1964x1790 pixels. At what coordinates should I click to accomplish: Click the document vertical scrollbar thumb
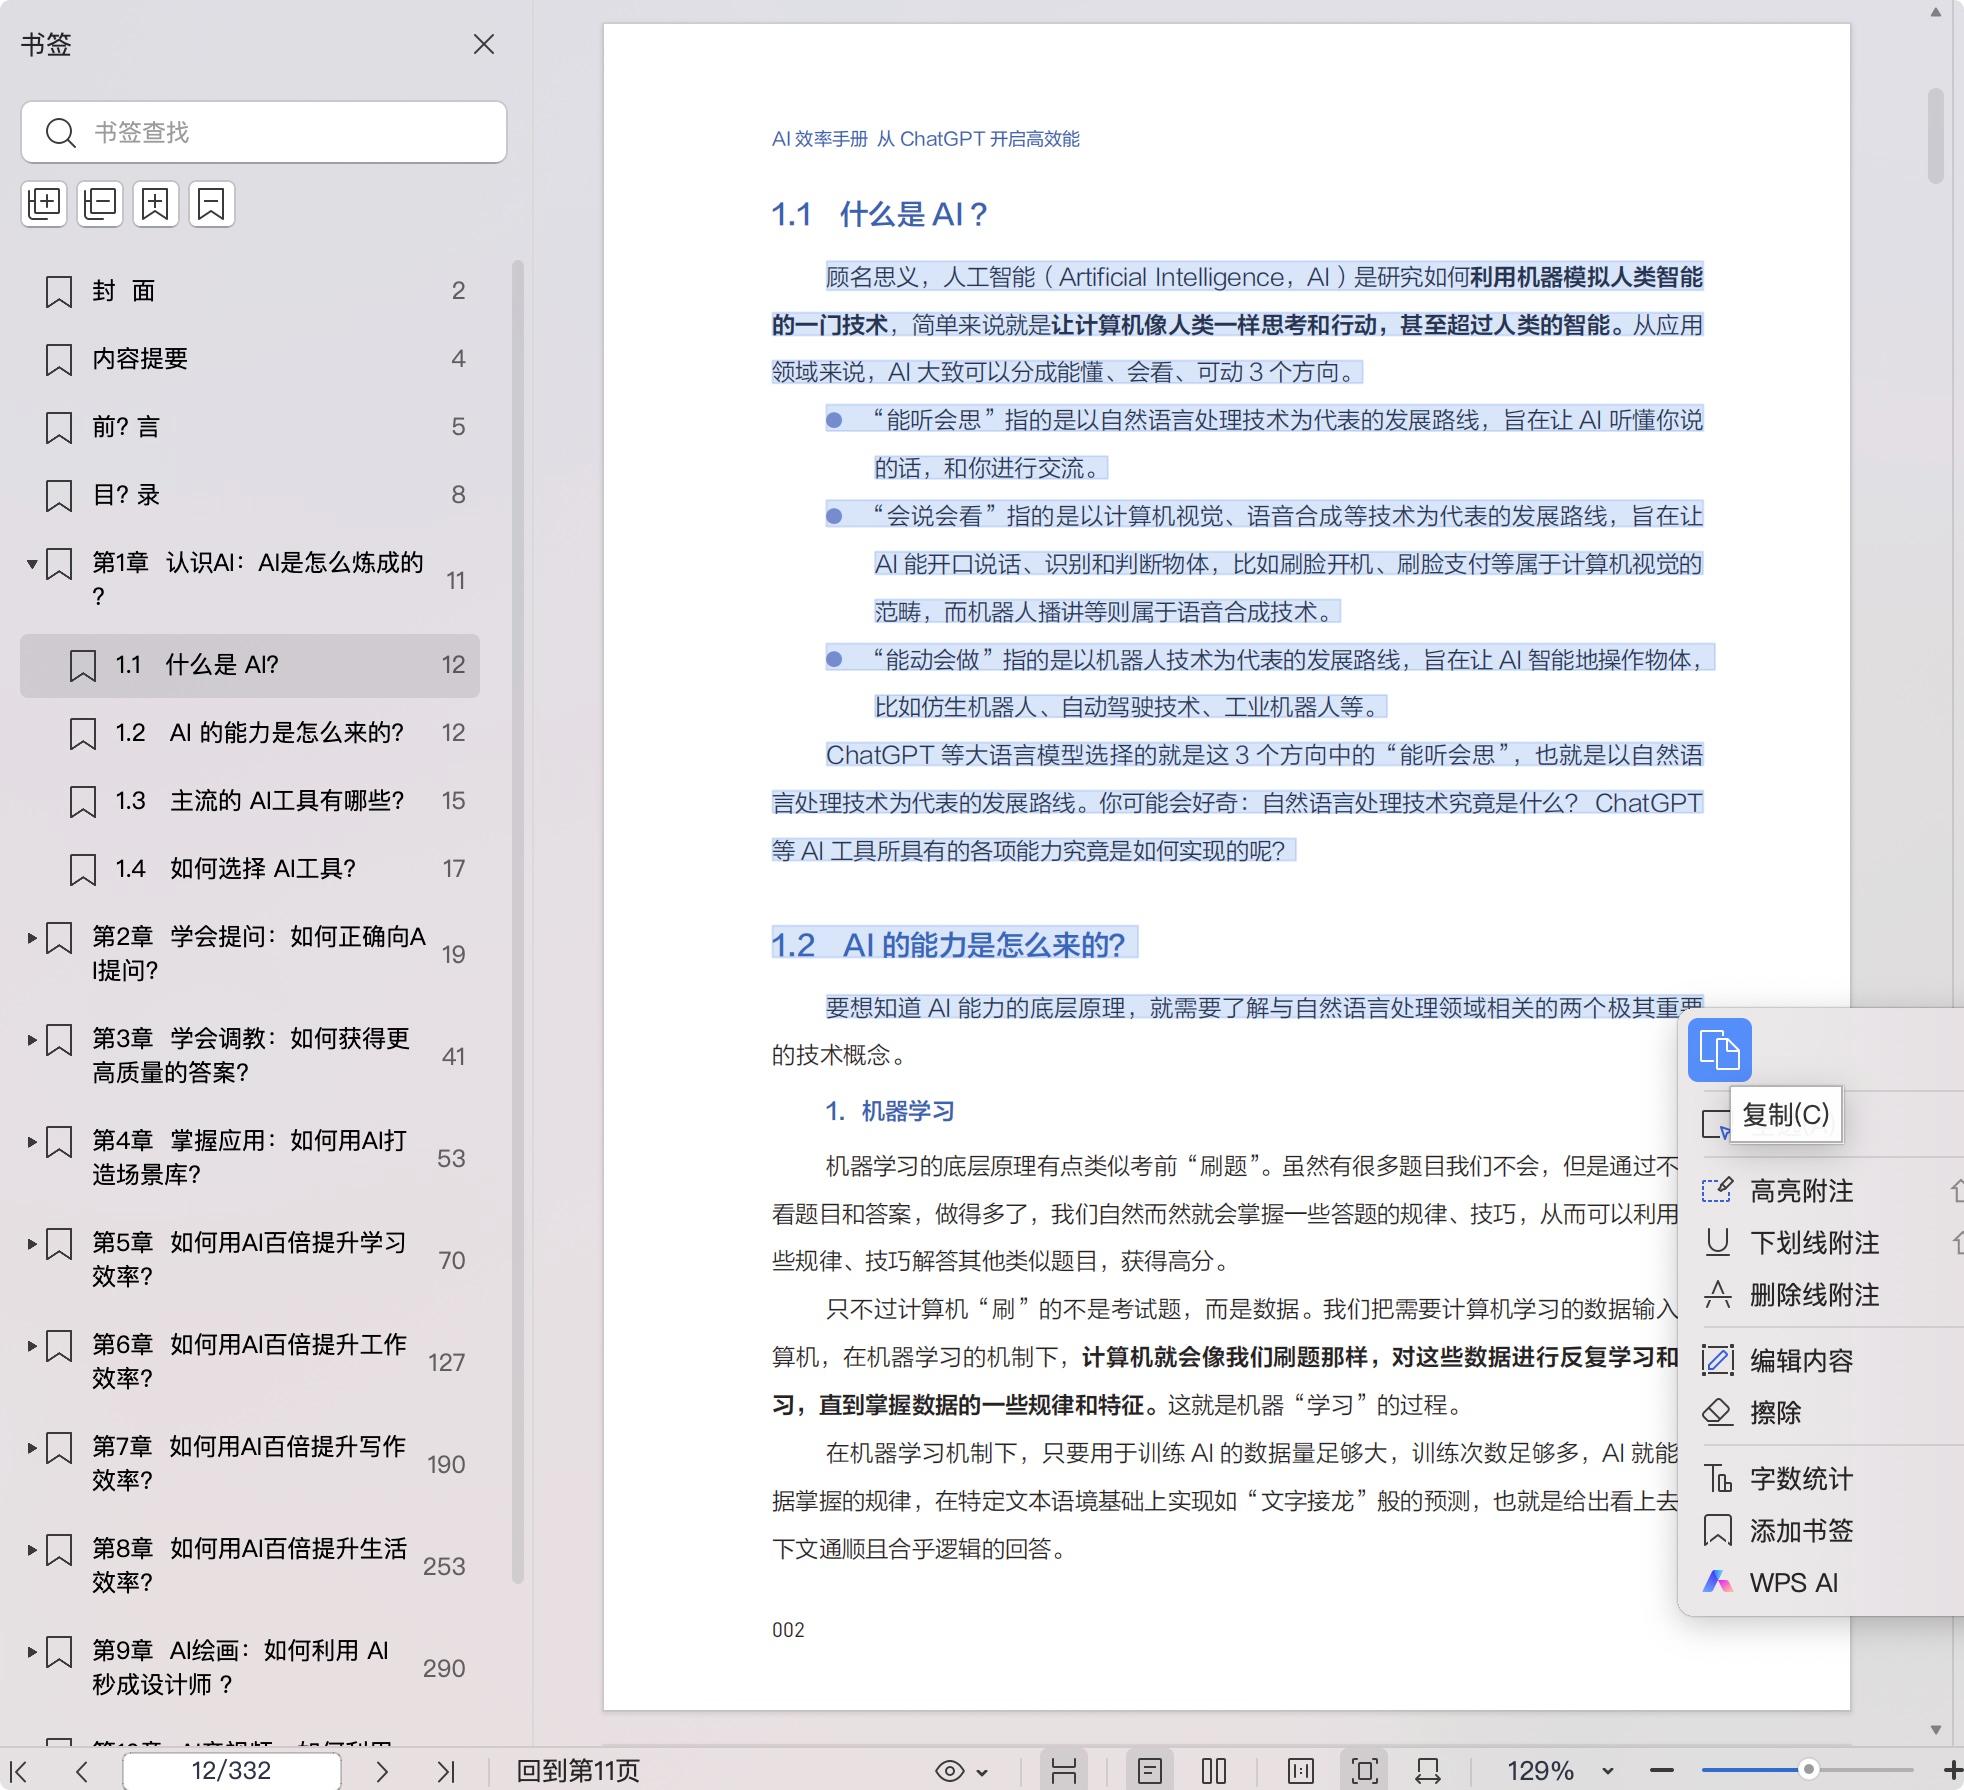pos(1935,136)
